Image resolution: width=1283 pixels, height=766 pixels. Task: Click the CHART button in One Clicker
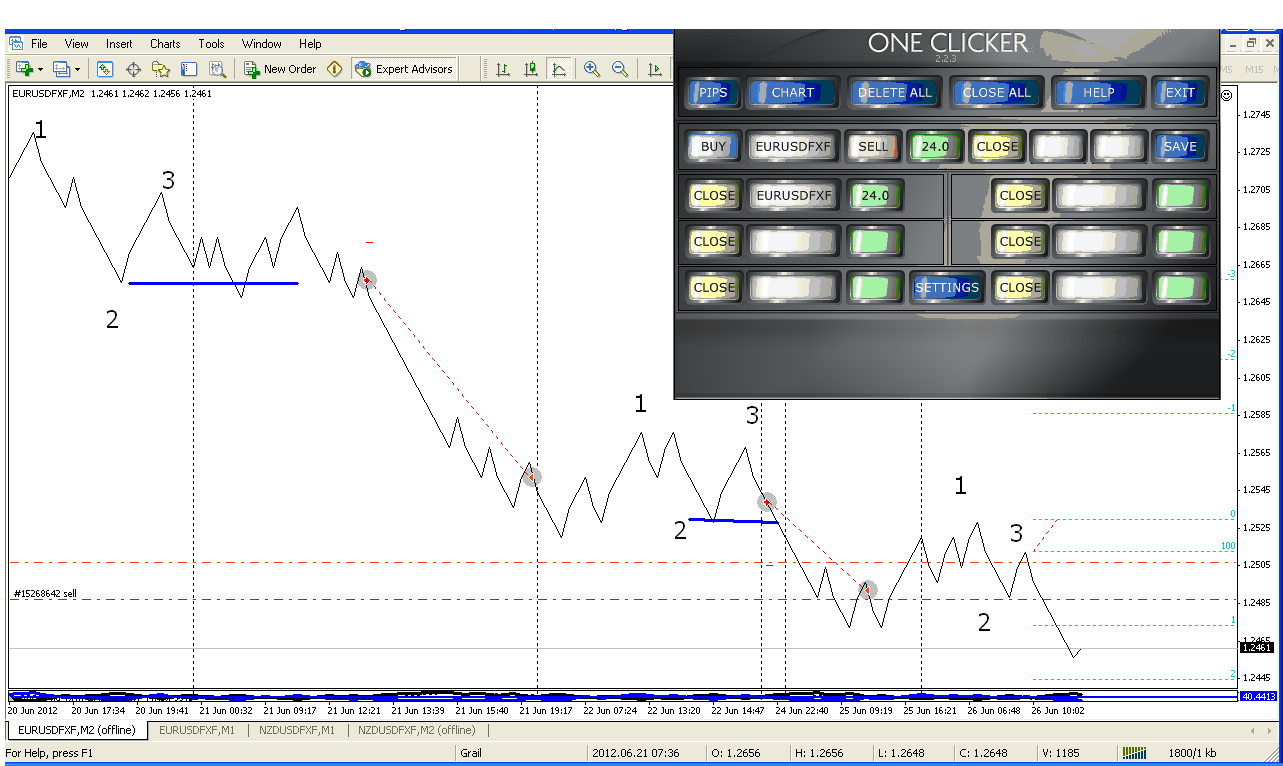pyautogui.click(x=792, y=93)
